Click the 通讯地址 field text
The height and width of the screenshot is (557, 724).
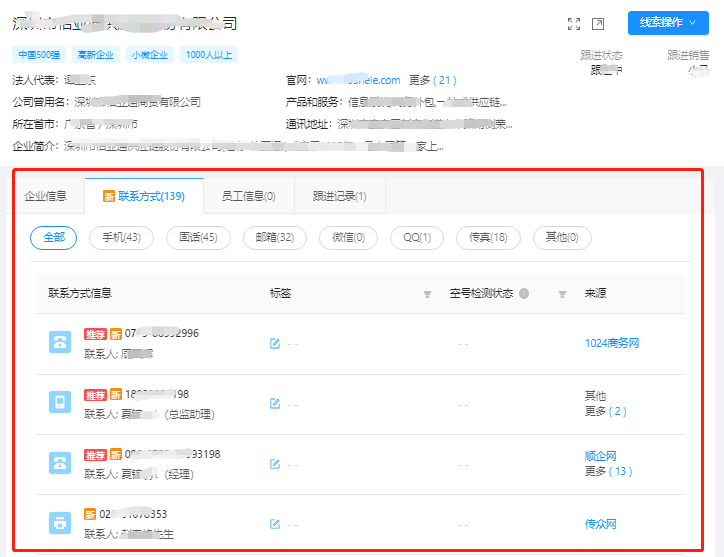[425, 124]
